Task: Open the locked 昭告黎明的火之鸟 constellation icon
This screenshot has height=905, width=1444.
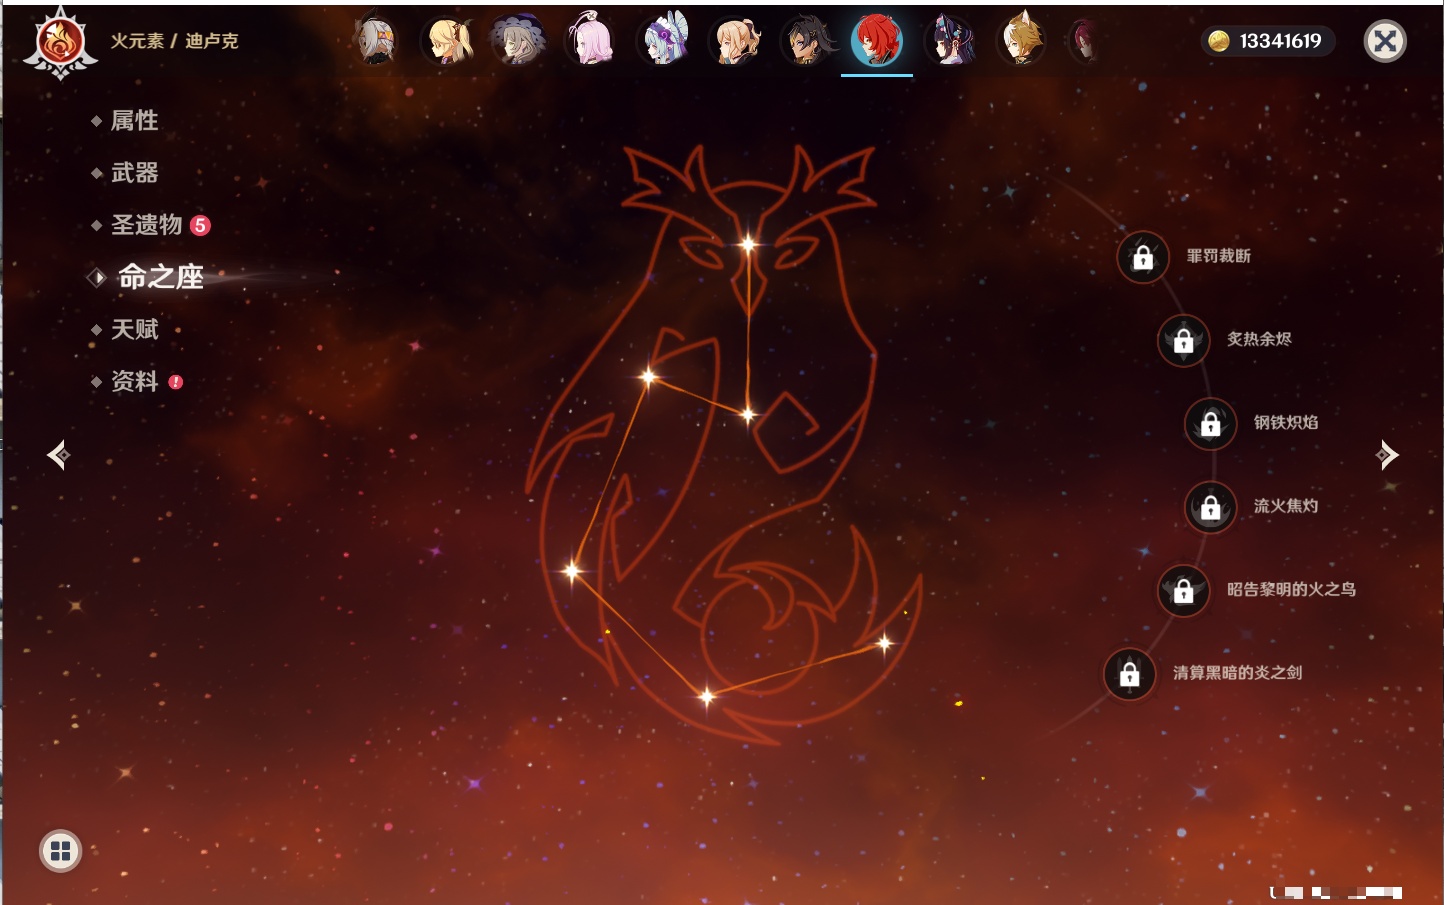Action: [x=1184, y=590]
